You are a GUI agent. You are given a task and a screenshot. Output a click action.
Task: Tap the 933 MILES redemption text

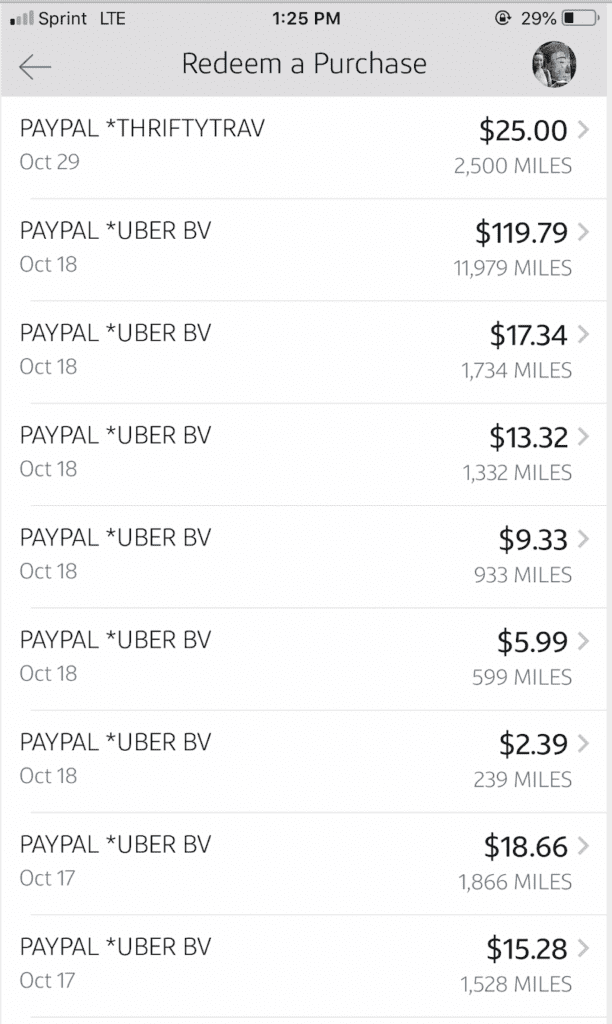coord(523,575)
